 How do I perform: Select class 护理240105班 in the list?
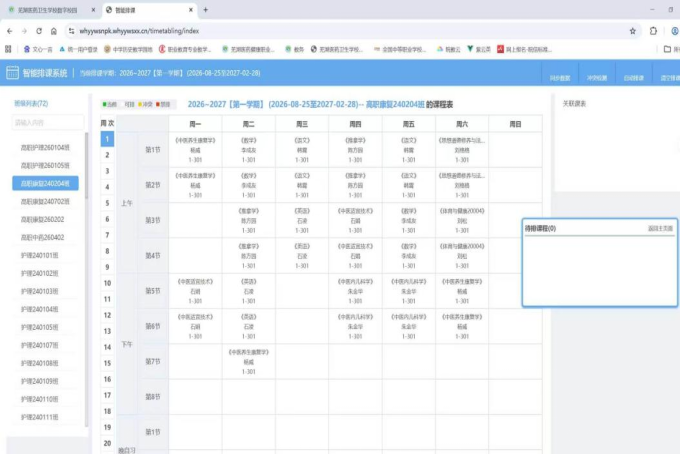[x=45, y=327]
